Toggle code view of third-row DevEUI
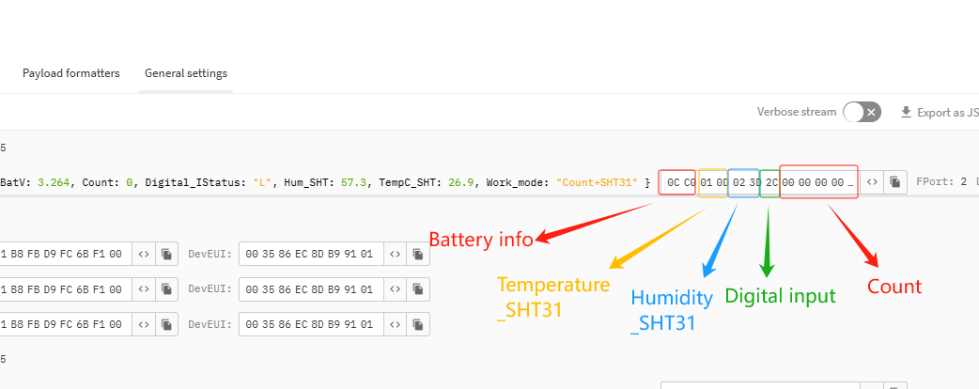979x389 pixels. (395, 324)
